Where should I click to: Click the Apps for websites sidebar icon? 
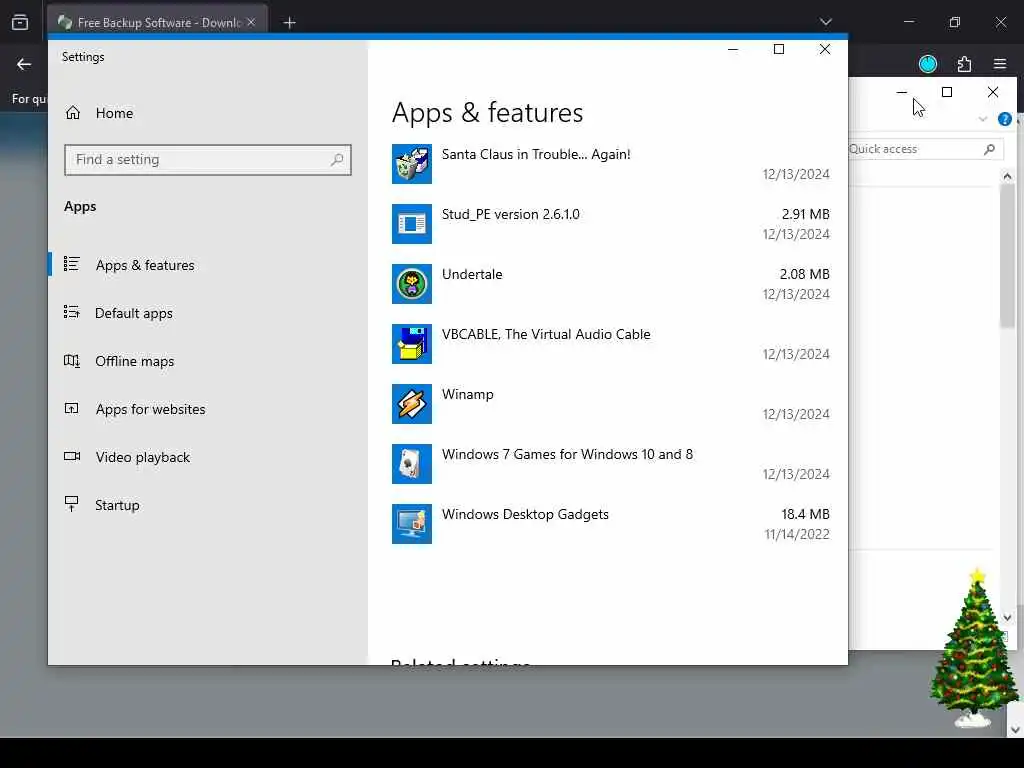(72, 409)
